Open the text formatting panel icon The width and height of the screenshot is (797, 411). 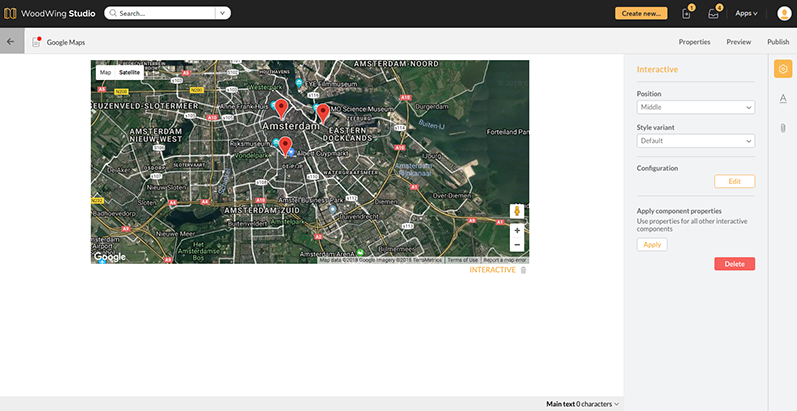pos(784,98)
